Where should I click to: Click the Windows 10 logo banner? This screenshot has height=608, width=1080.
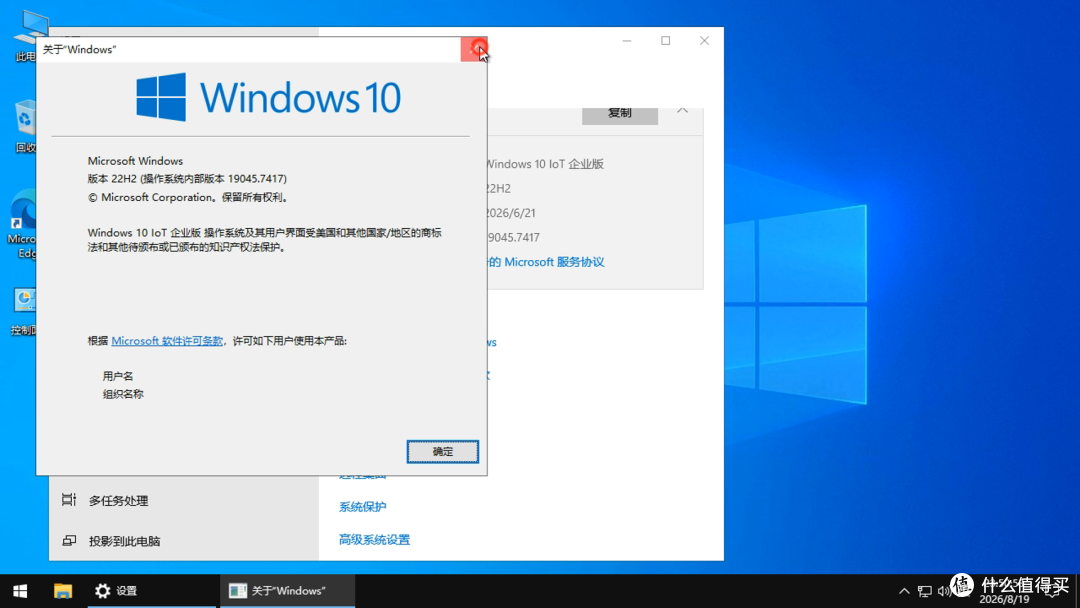pos(269,97)
